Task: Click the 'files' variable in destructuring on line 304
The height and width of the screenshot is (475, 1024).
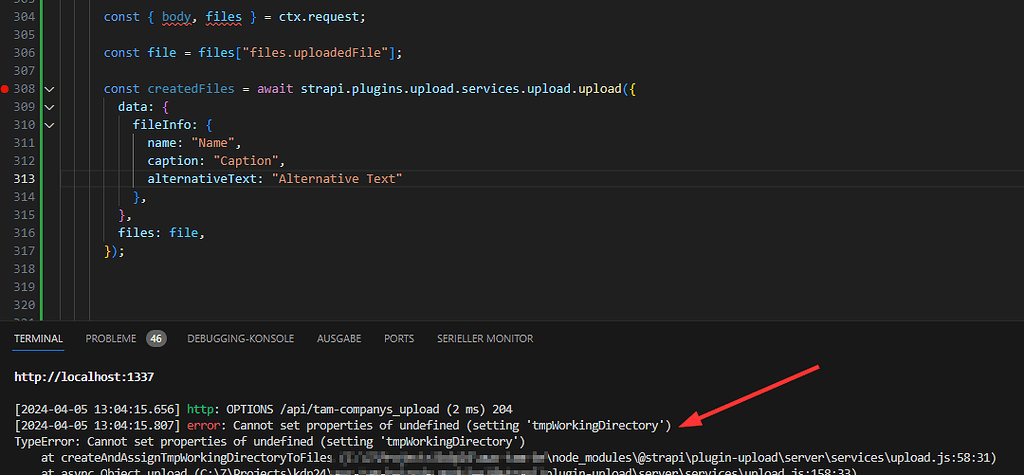Action: (x=224, y=17)
